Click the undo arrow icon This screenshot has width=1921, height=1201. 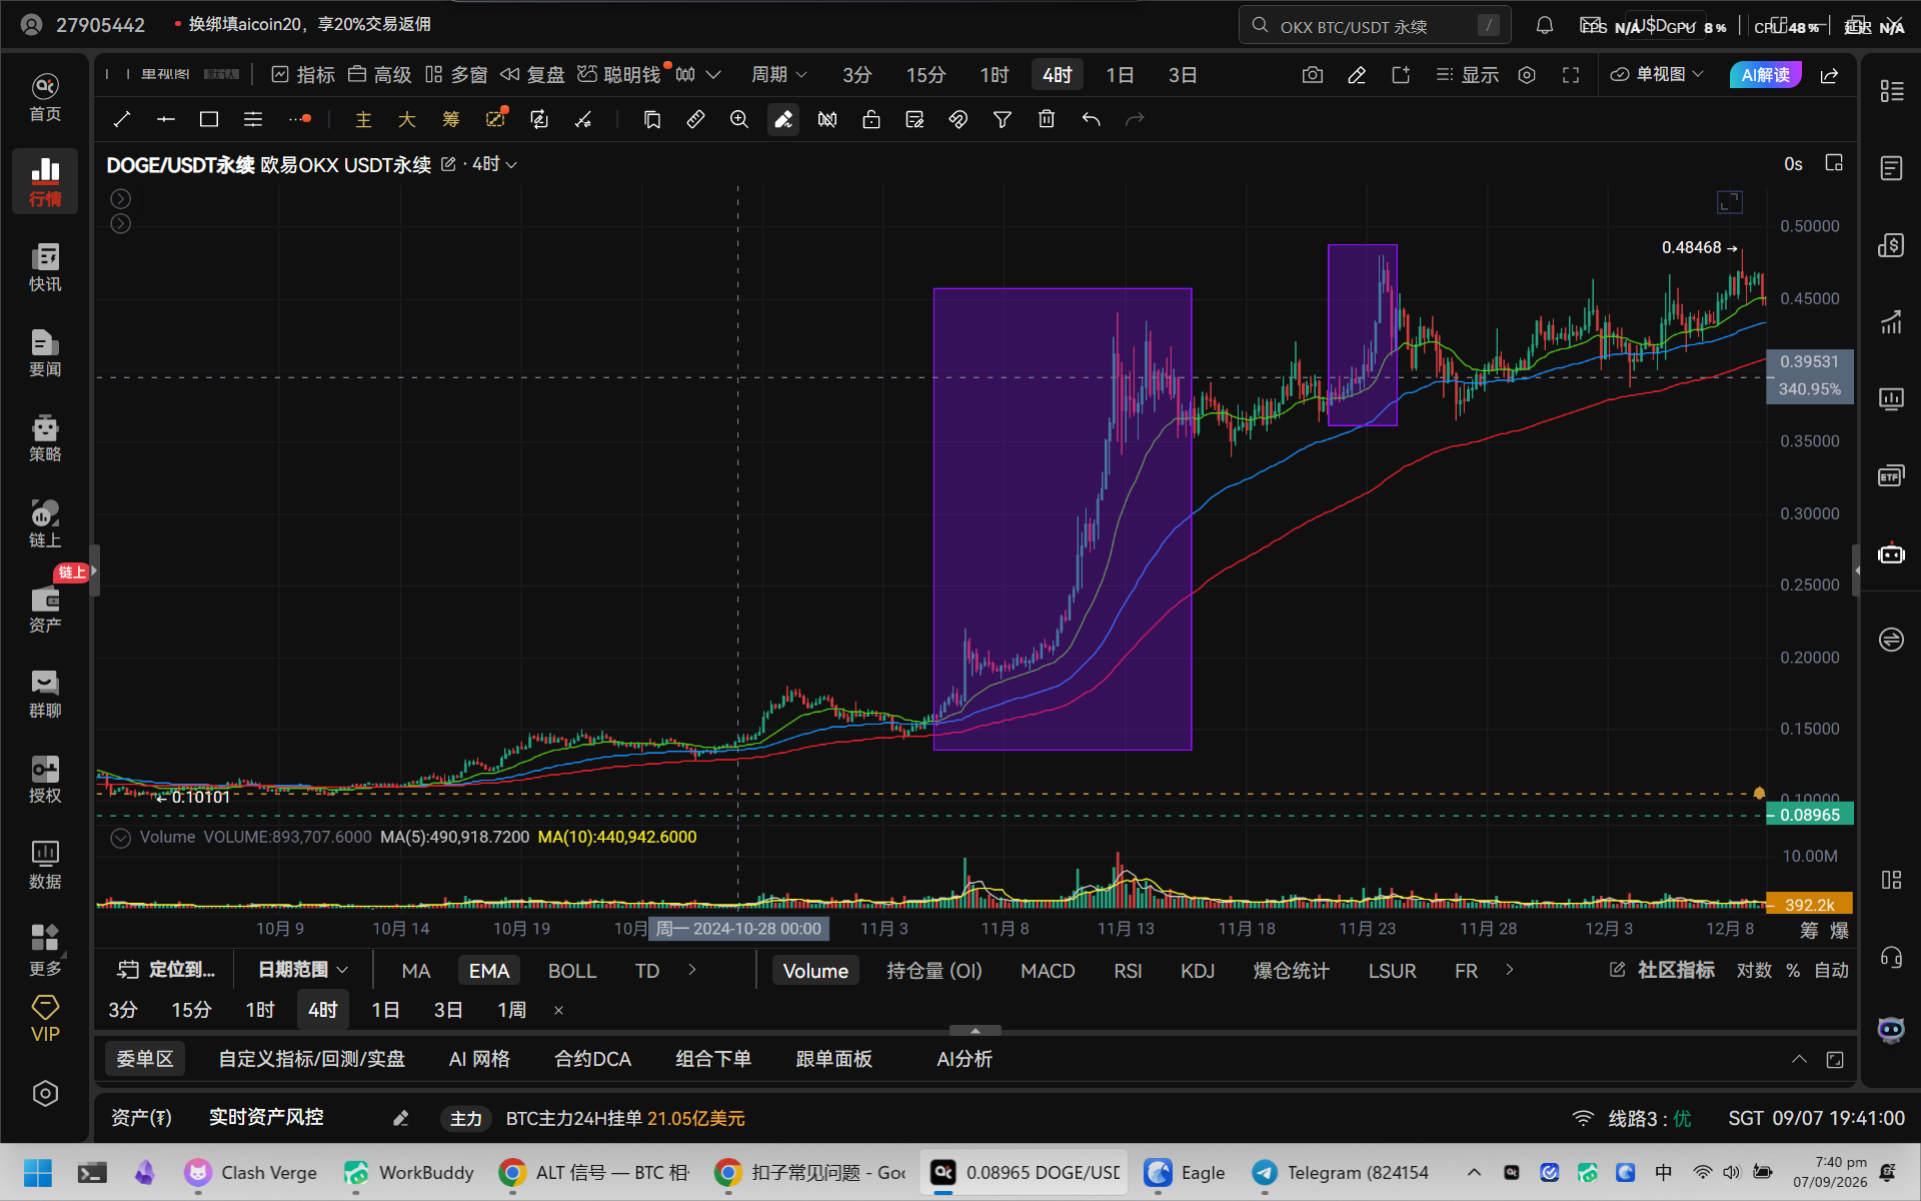tap(1090, 120)
